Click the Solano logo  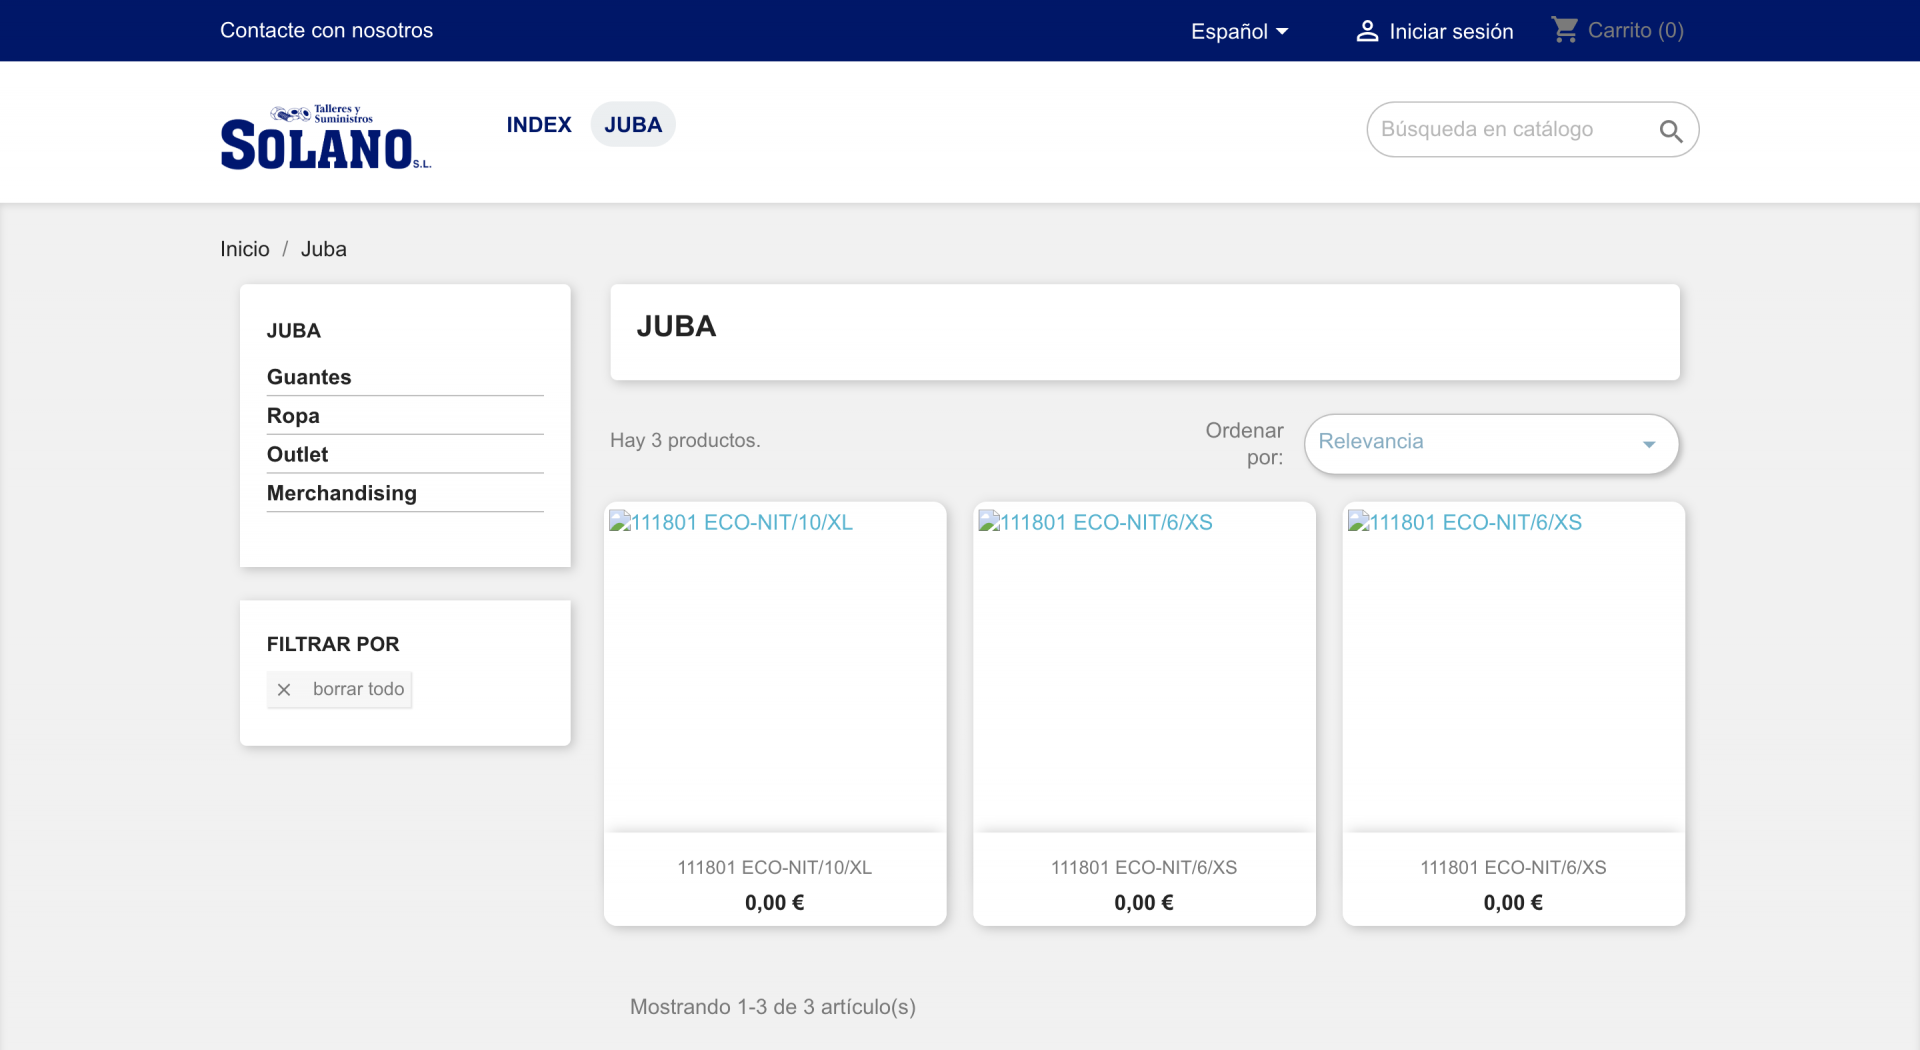tap(326, 137)
